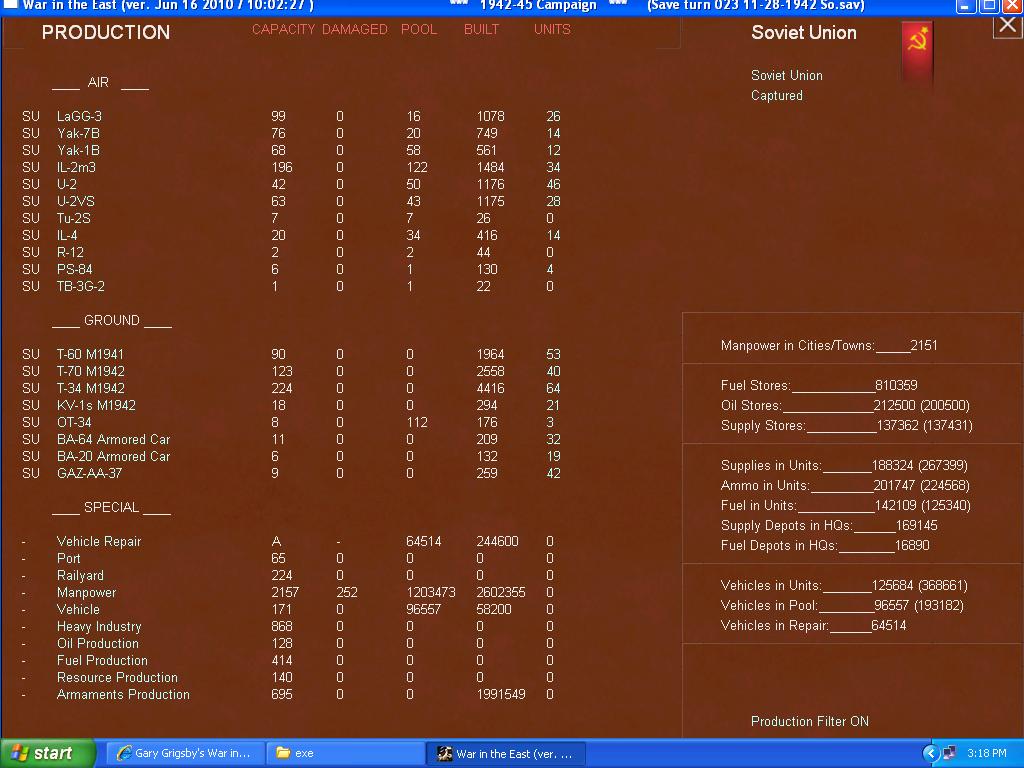Click the BA-20 Armored Car entry

point(114,456)
